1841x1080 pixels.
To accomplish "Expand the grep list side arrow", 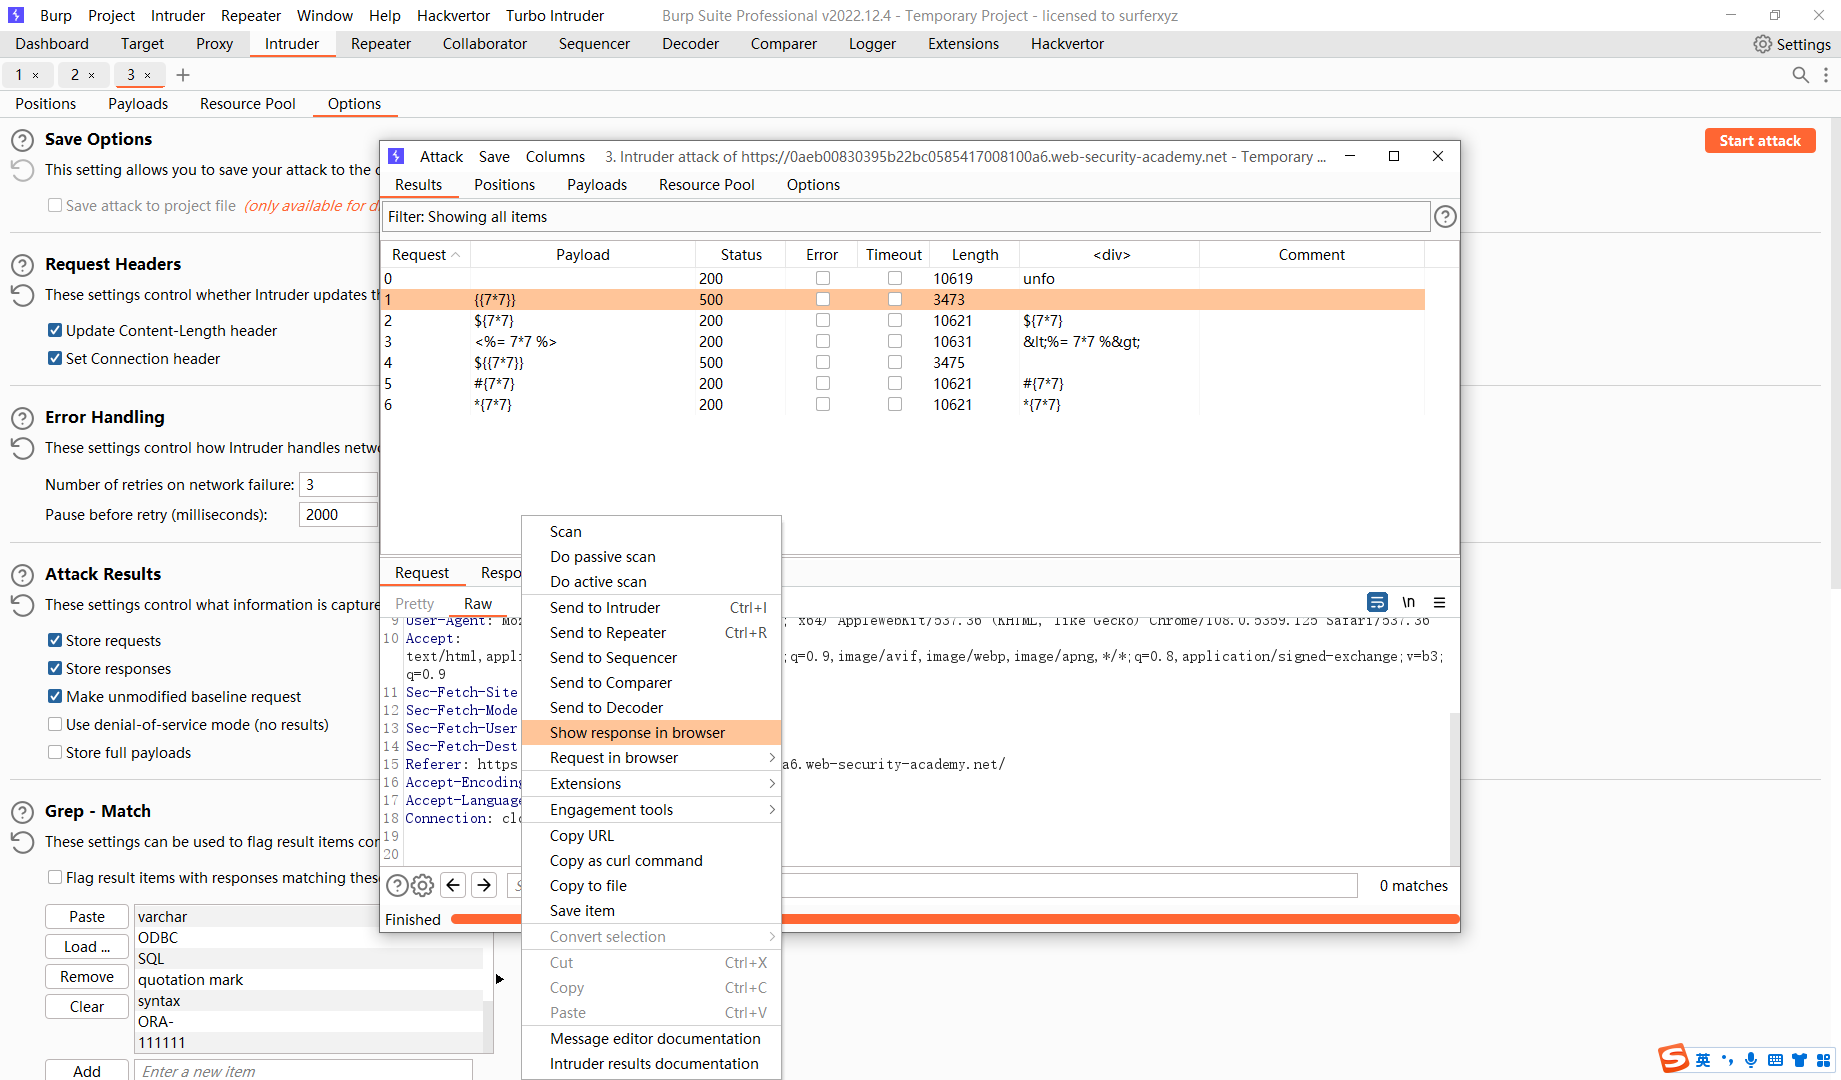I will pyautogui.click(x=499, y=979).
